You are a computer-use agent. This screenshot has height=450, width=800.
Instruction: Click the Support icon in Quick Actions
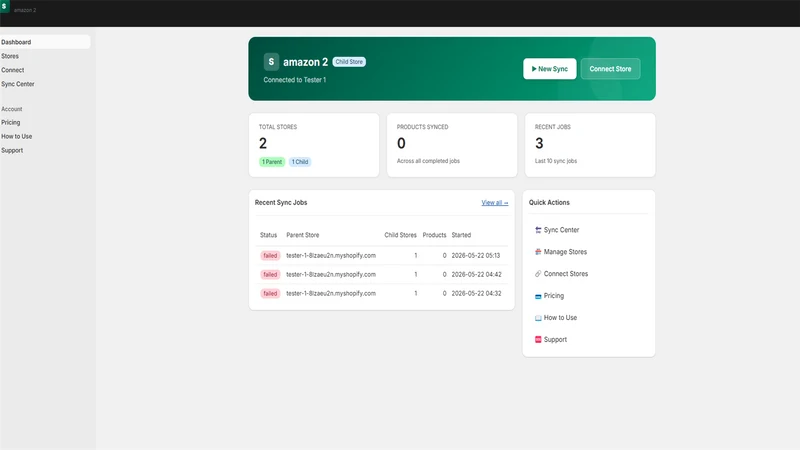click(x=538, y=340)
